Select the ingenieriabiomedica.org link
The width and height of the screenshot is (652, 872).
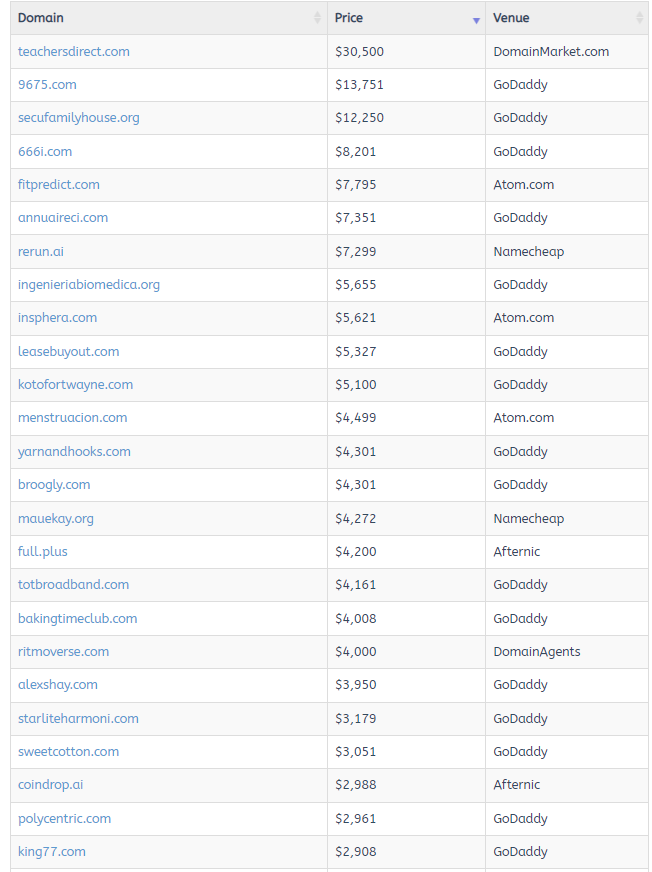tap(89, 285)
